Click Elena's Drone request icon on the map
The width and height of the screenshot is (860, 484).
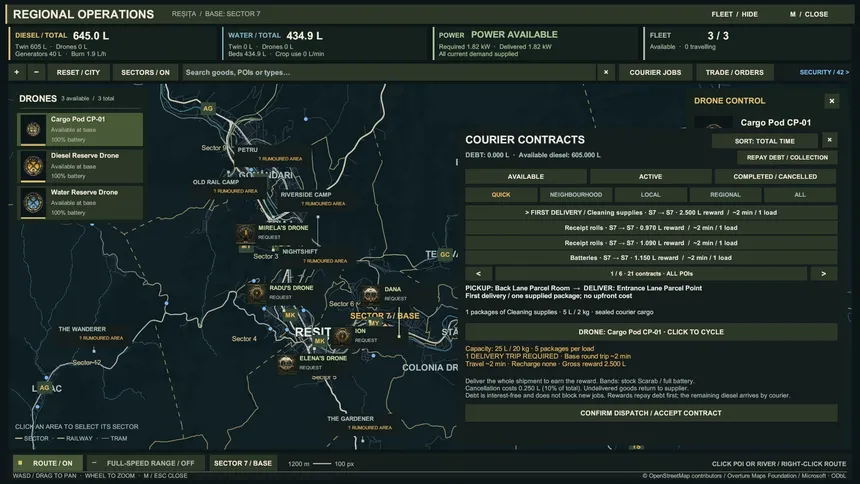coord(286,363)
